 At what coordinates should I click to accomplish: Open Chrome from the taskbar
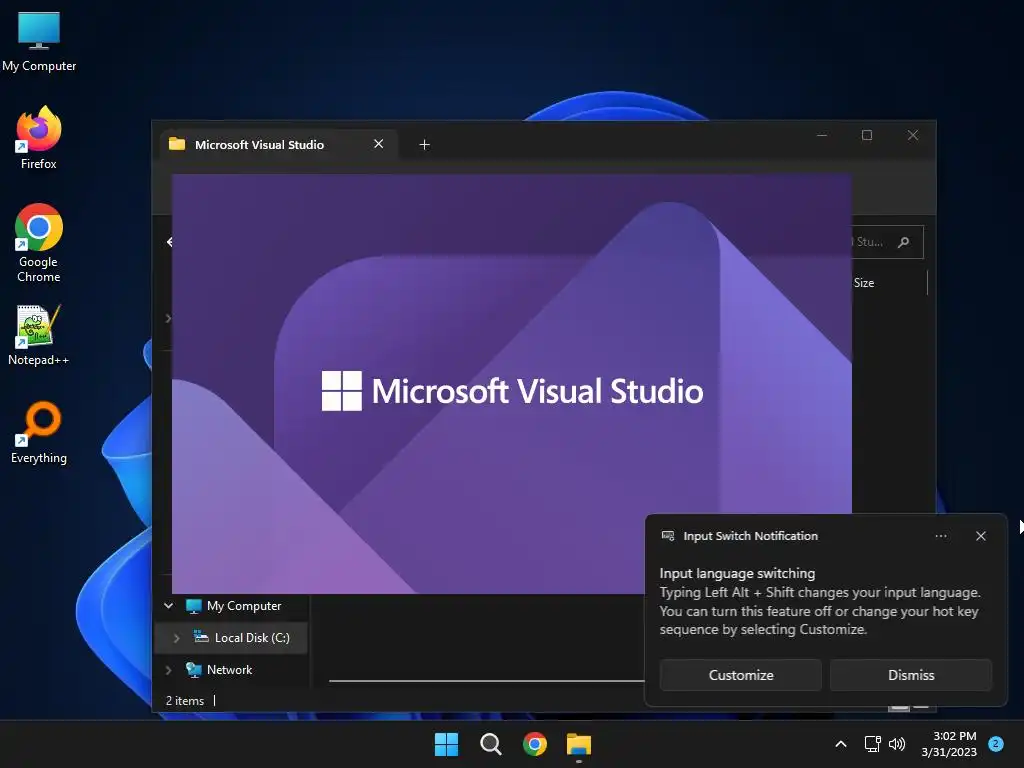pyautogui.click(x=535, y=744)
